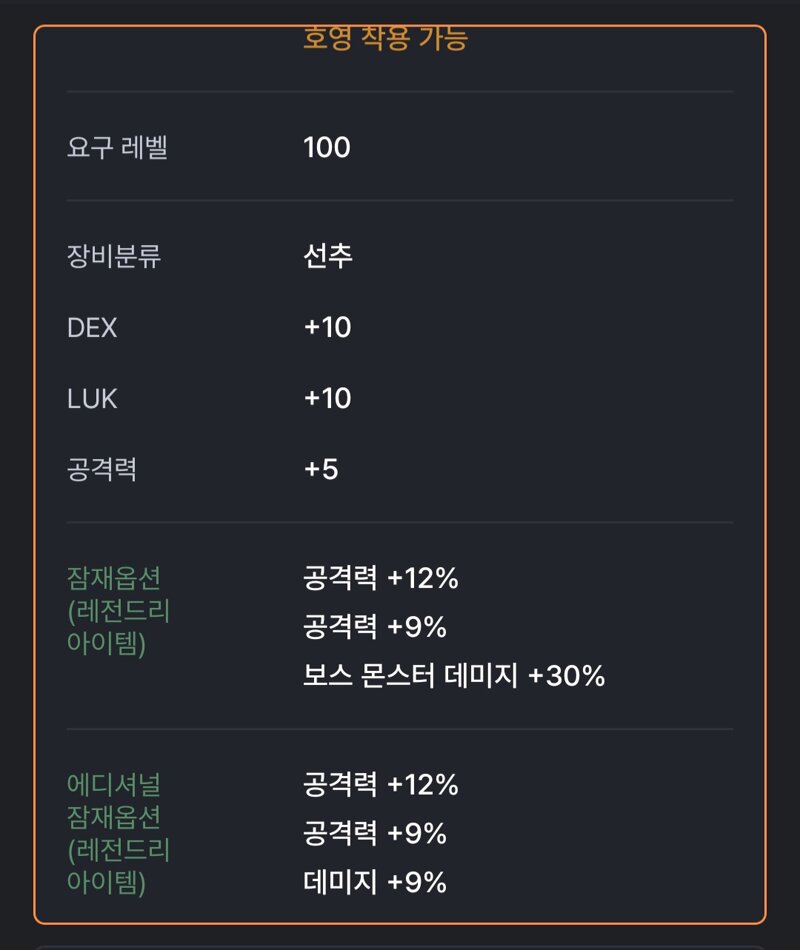
Task: Click the LUK +10 value
Action: (x=327, y=398)
